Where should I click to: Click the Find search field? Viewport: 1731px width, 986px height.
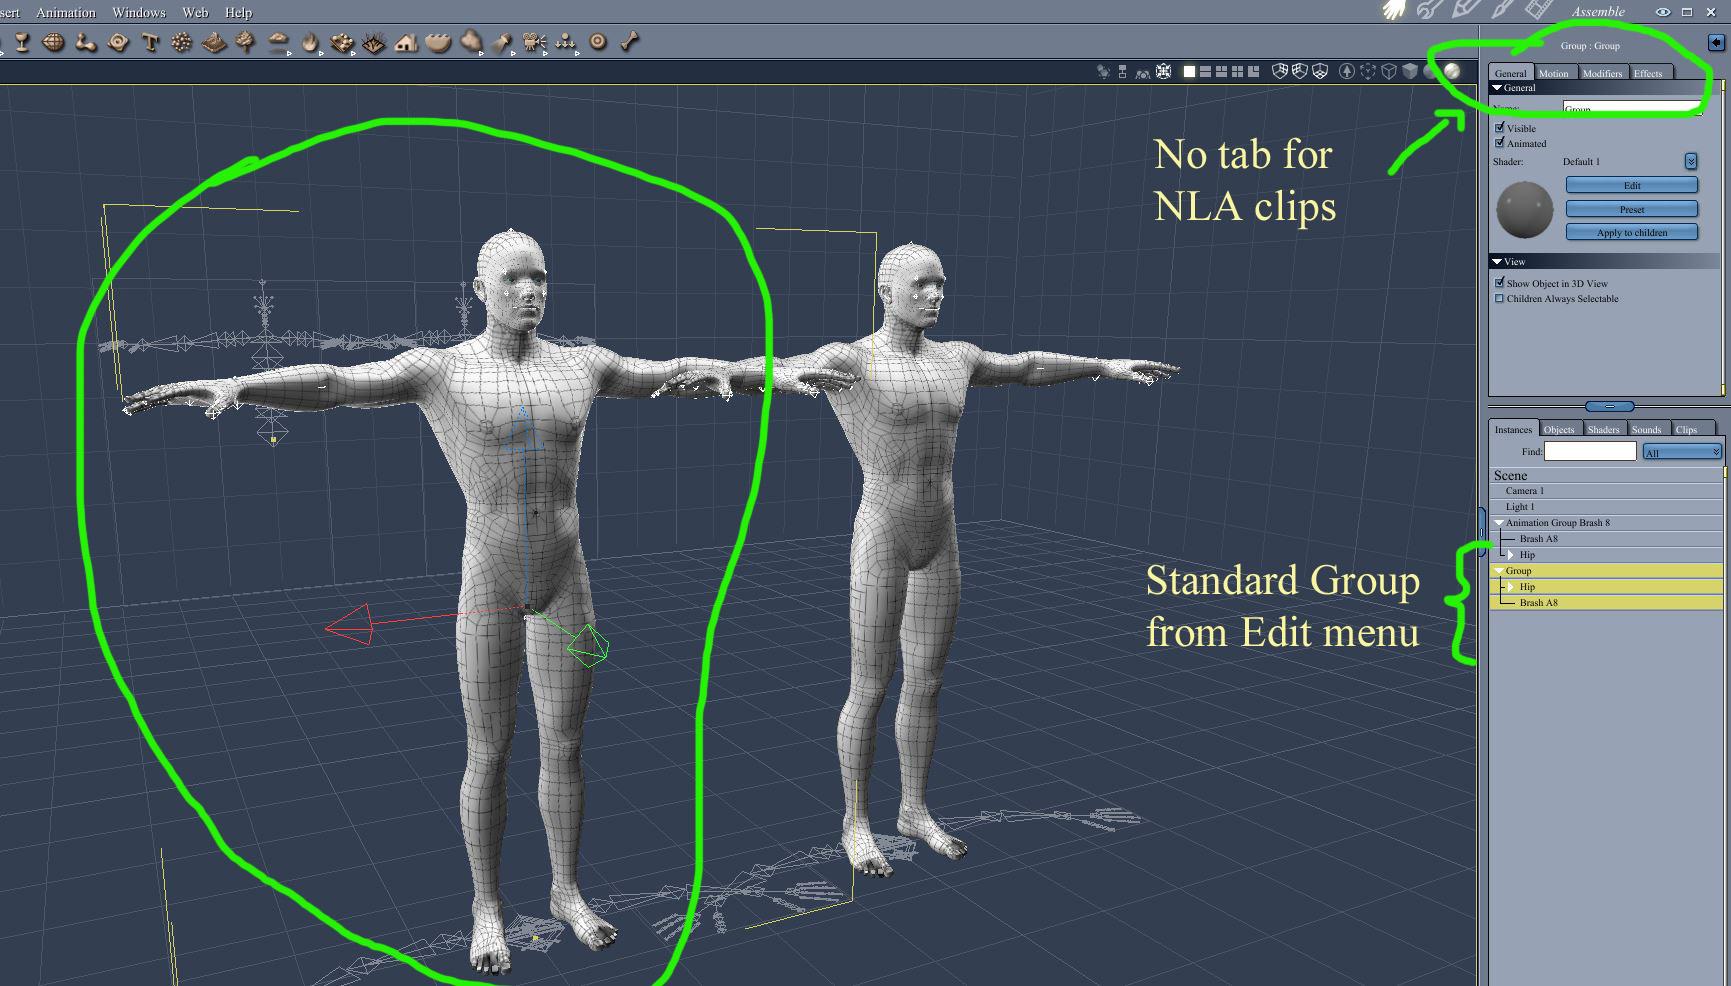click(x=1590, y=452)
